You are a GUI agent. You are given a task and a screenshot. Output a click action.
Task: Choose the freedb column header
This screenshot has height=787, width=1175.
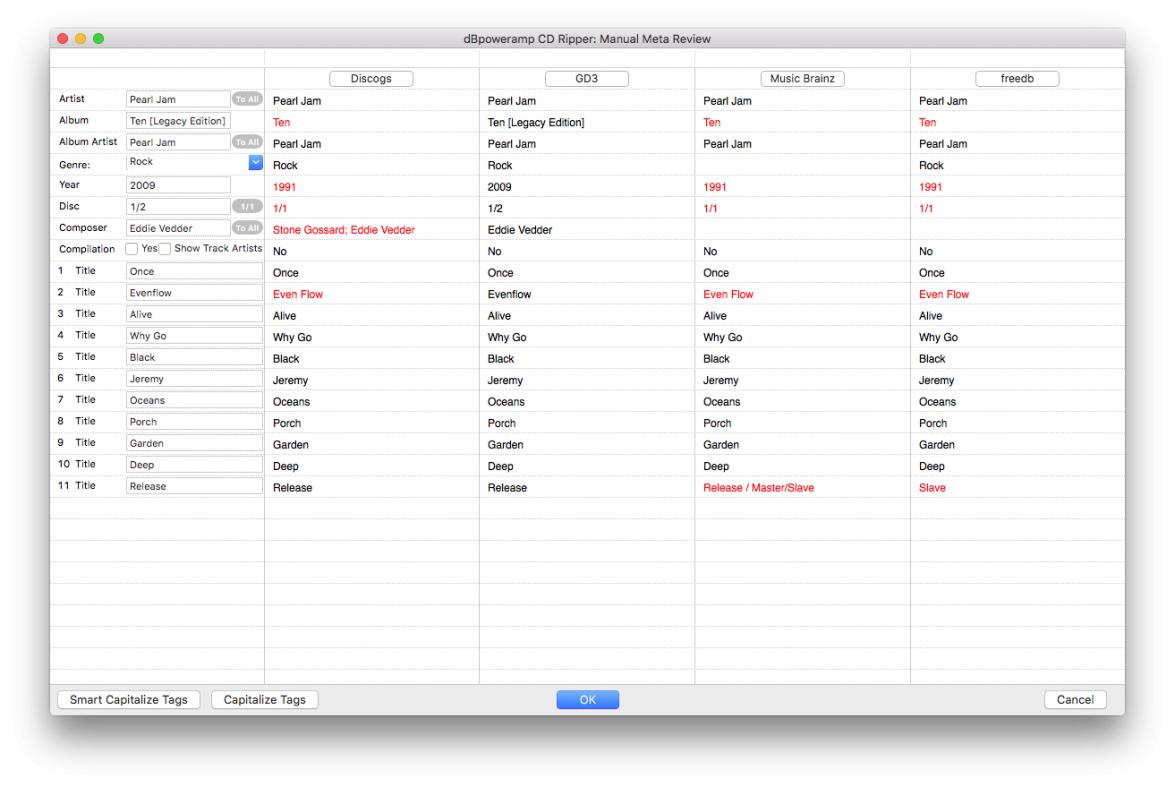(1017, 79)
